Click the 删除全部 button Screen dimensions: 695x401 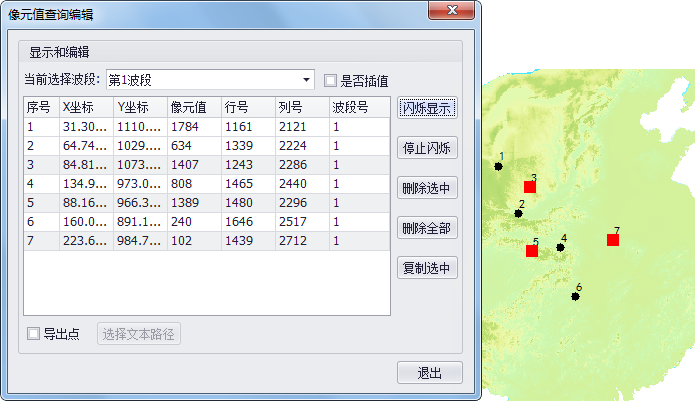coord(427,228)
